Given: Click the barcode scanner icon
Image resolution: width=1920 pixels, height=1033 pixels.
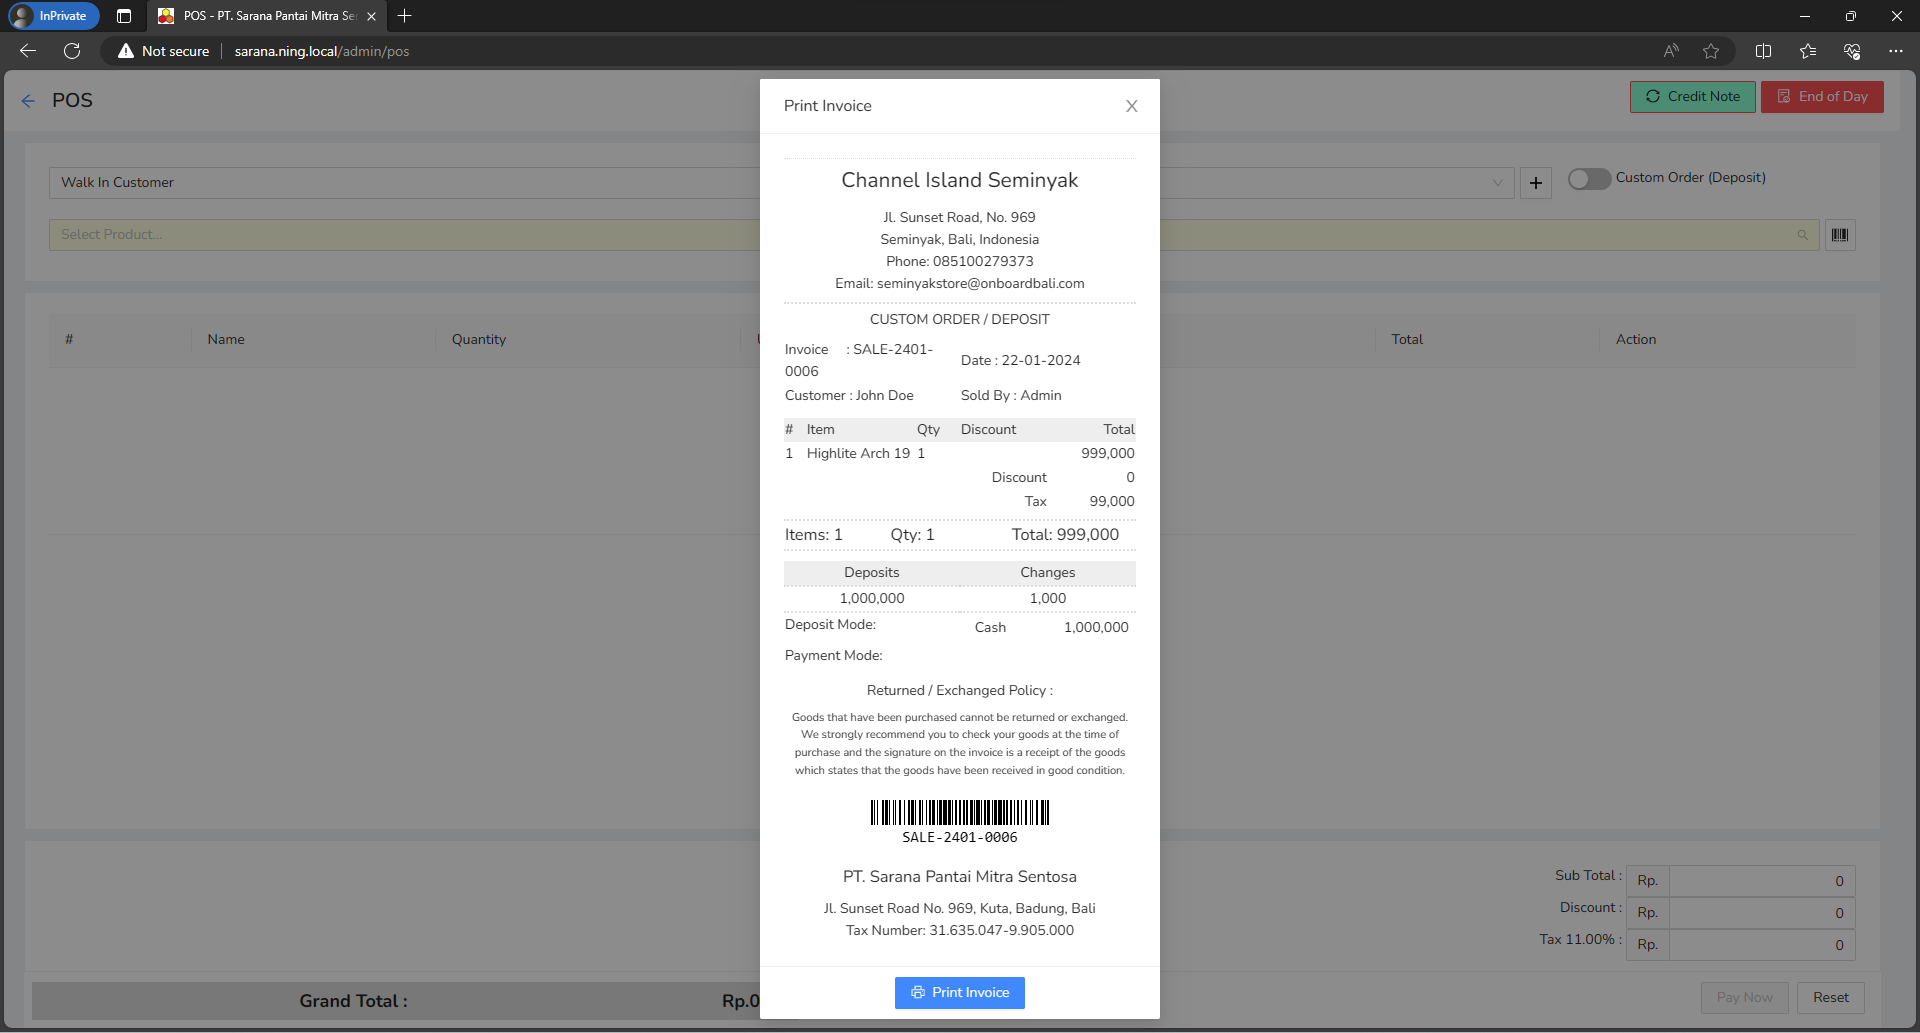Looking at the screenshot, I should (x=1840, y=235).
